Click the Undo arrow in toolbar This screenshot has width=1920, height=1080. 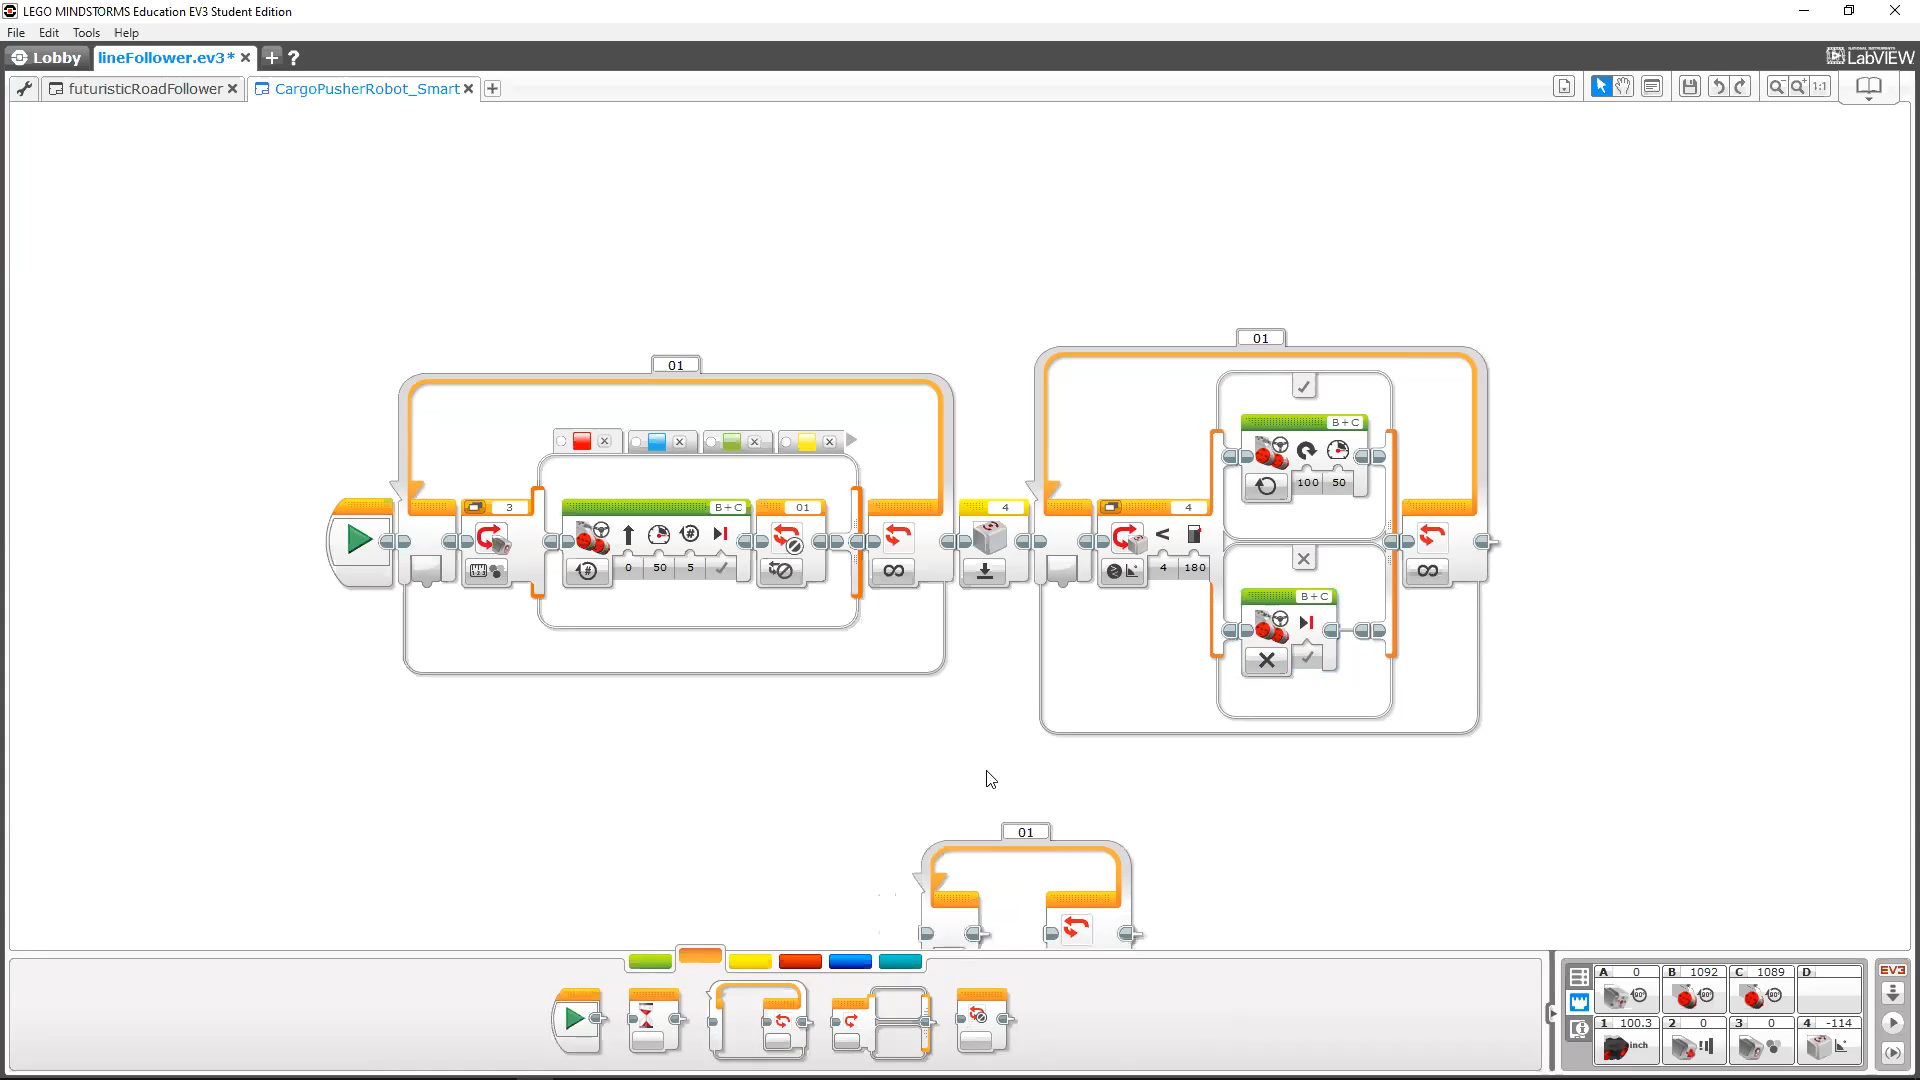coord(1717,87)
